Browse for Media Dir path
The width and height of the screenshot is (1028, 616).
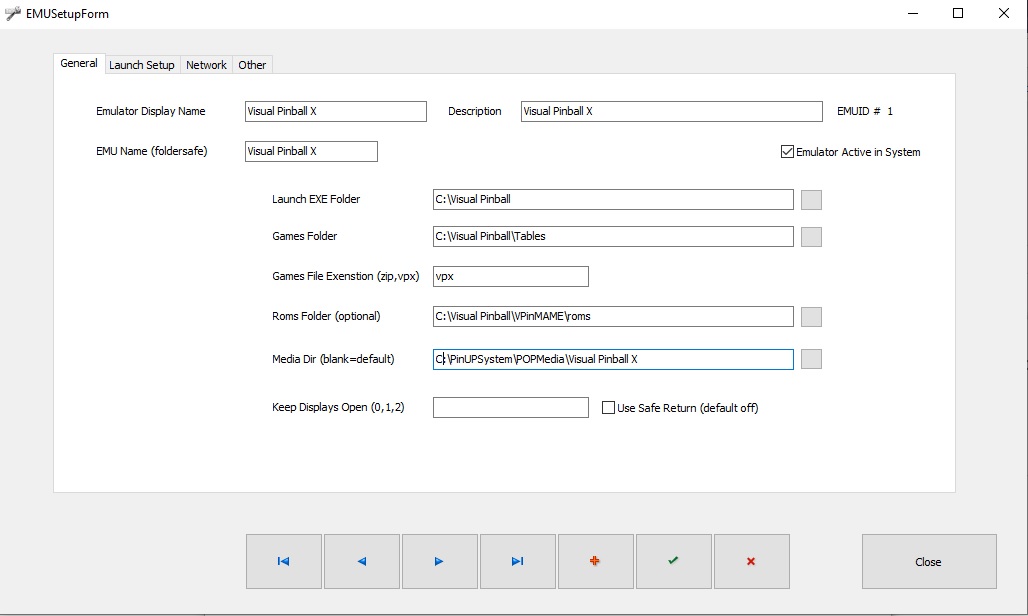pyautogui.click(x=811, y=359)
